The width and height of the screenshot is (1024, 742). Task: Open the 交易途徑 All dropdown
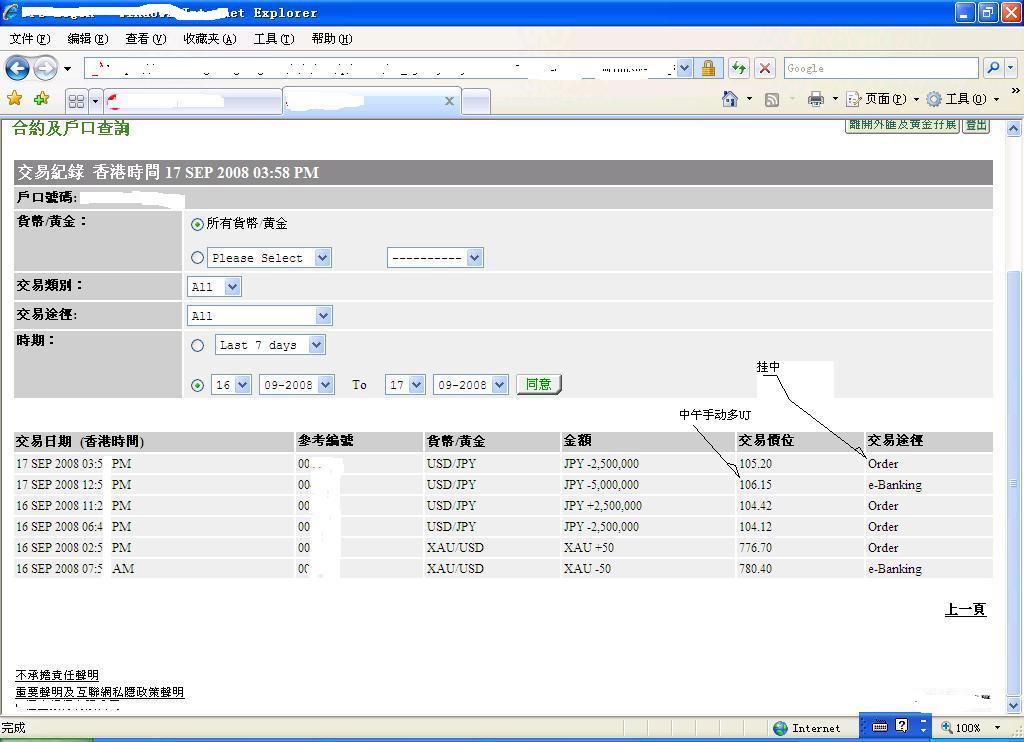tap(260, 315)
